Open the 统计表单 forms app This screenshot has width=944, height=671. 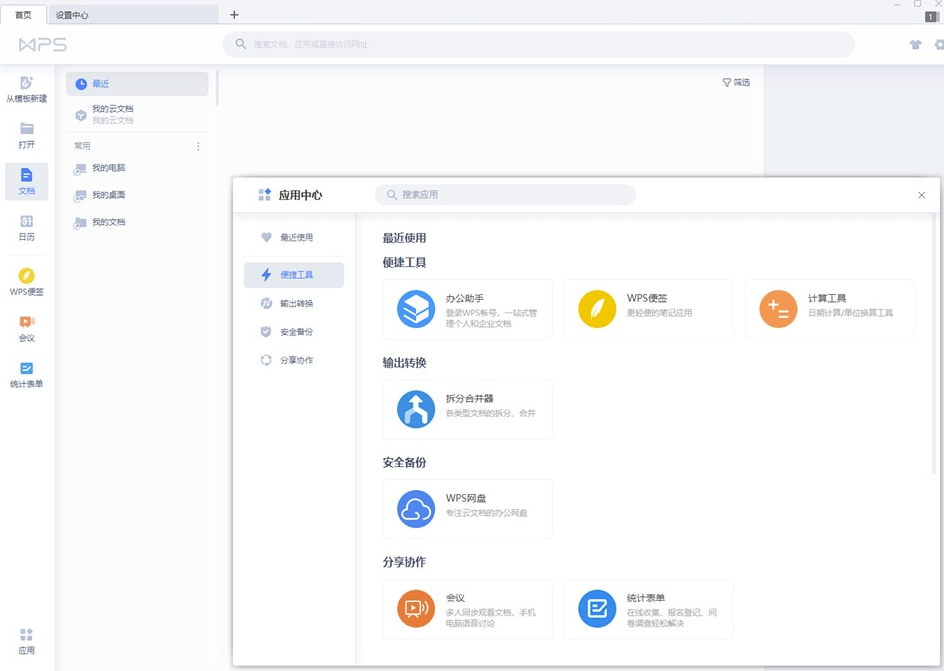[648, 607]
